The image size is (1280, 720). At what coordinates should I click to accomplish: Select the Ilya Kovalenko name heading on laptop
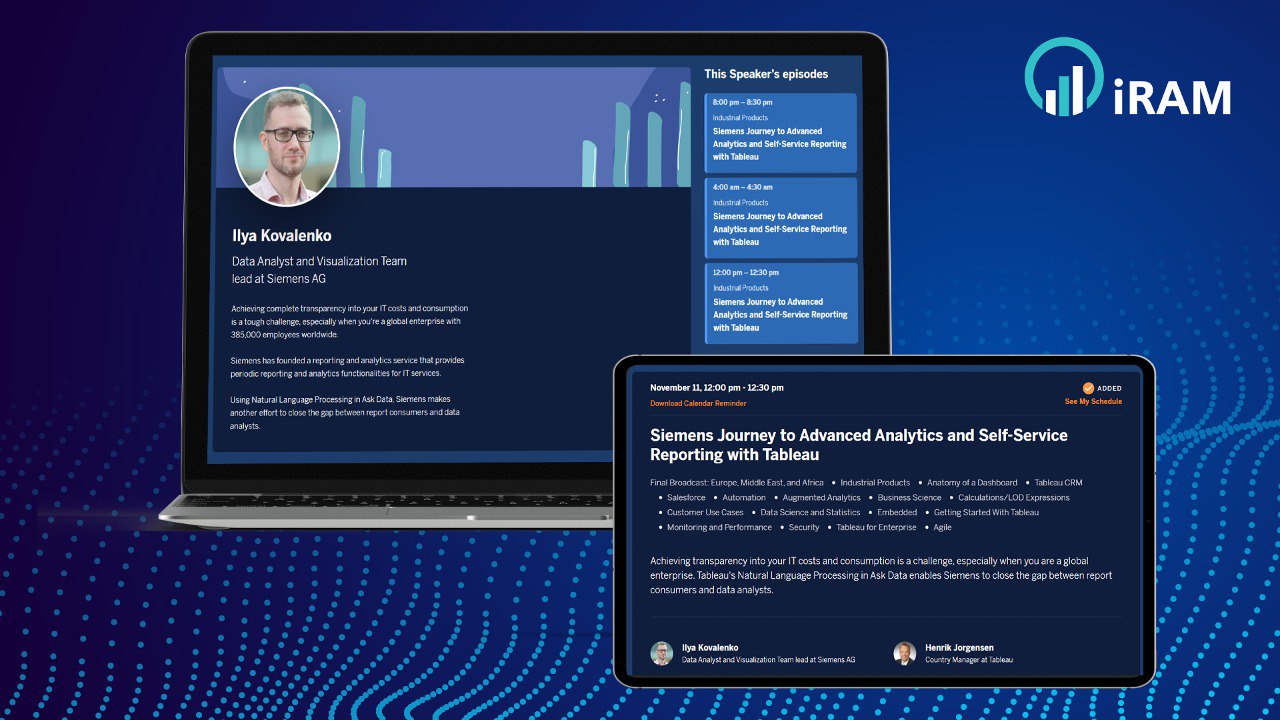pyautogui.click(x=282, y=236)
